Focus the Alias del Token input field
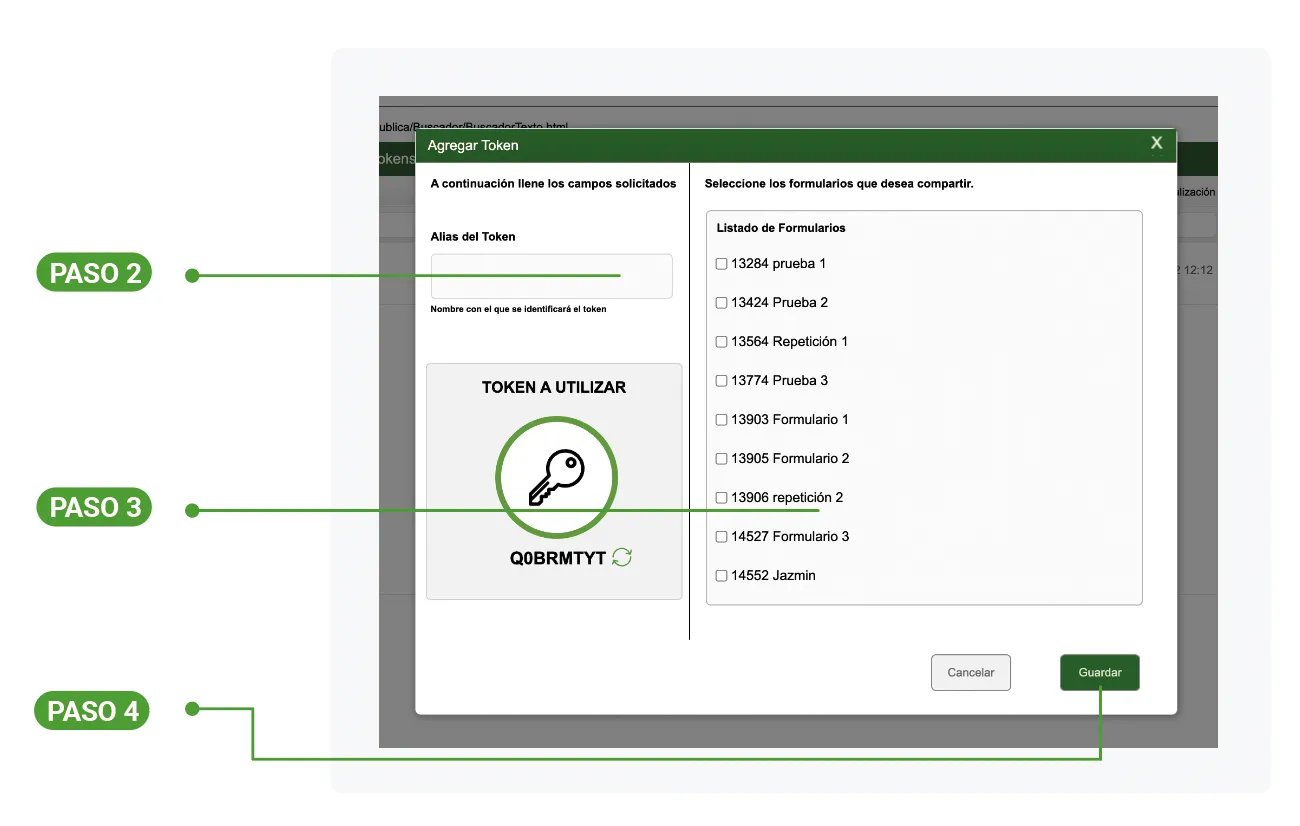The image size is (1300, 826). 552,276
